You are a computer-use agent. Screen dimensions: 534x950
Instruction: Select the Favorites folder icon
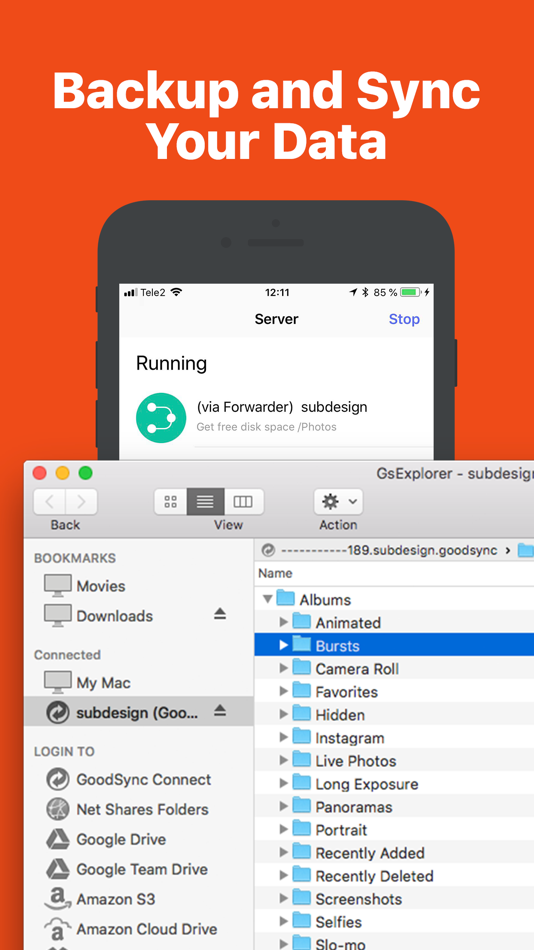click(x=301, y=691)
